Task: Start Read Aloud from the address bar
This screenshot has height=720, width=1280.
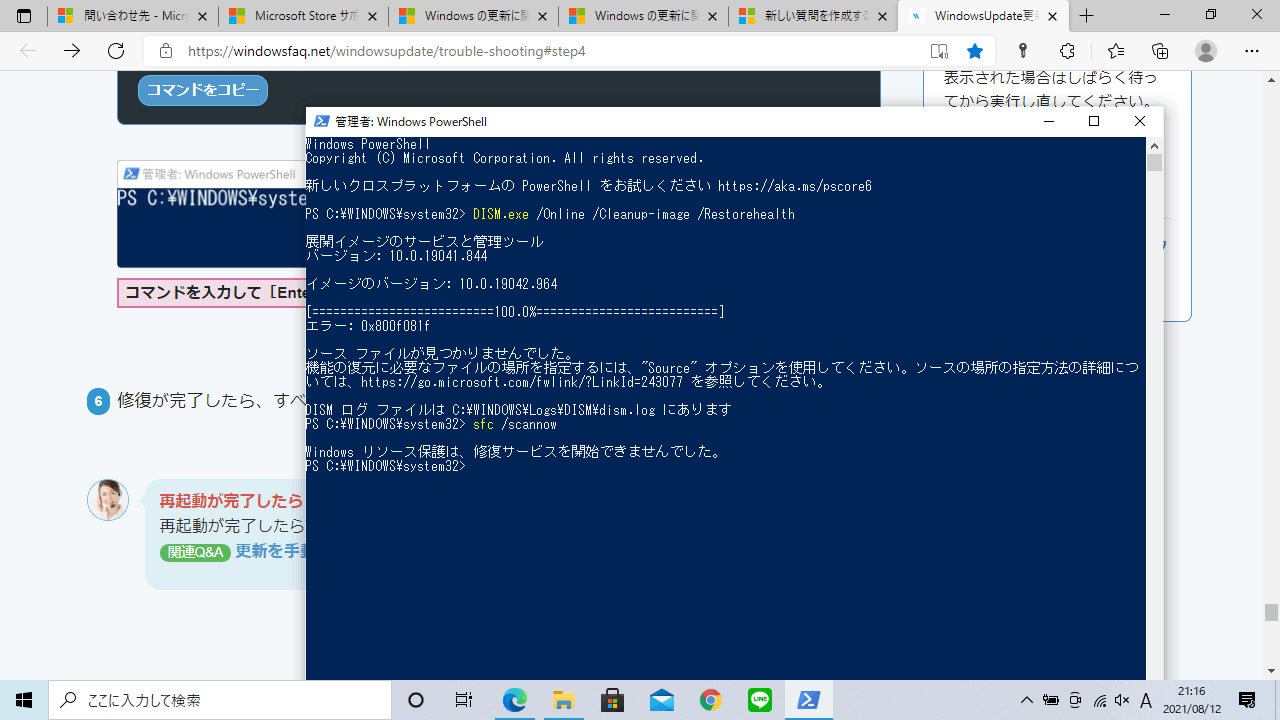Action: [938, 51]
